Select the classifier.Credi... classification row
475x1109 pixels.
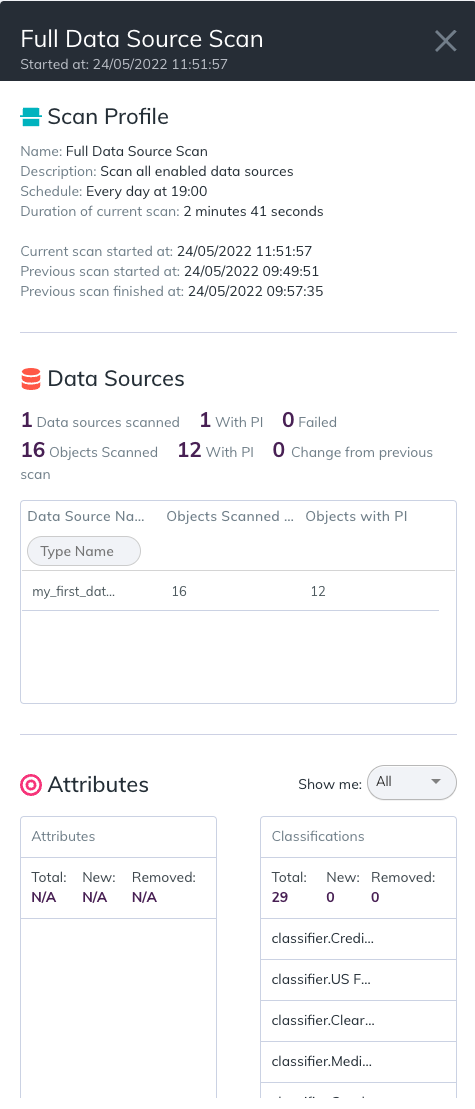pyautogui.click(x=358, y=939)
